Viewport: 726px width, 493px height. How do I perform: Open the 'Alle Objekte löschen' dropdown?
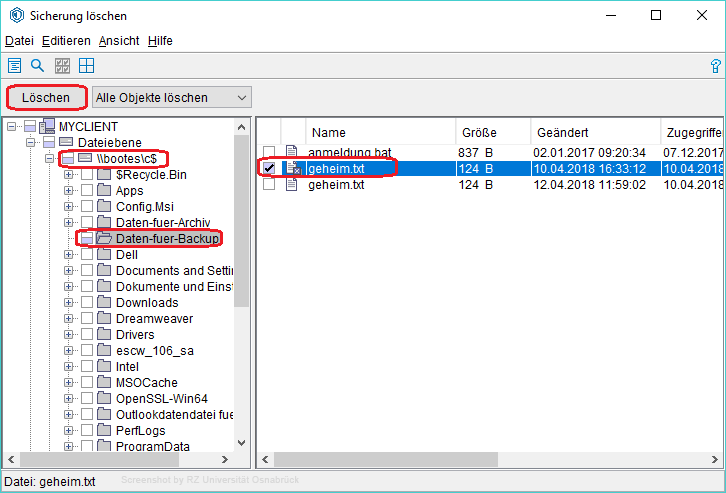(171, 97)
